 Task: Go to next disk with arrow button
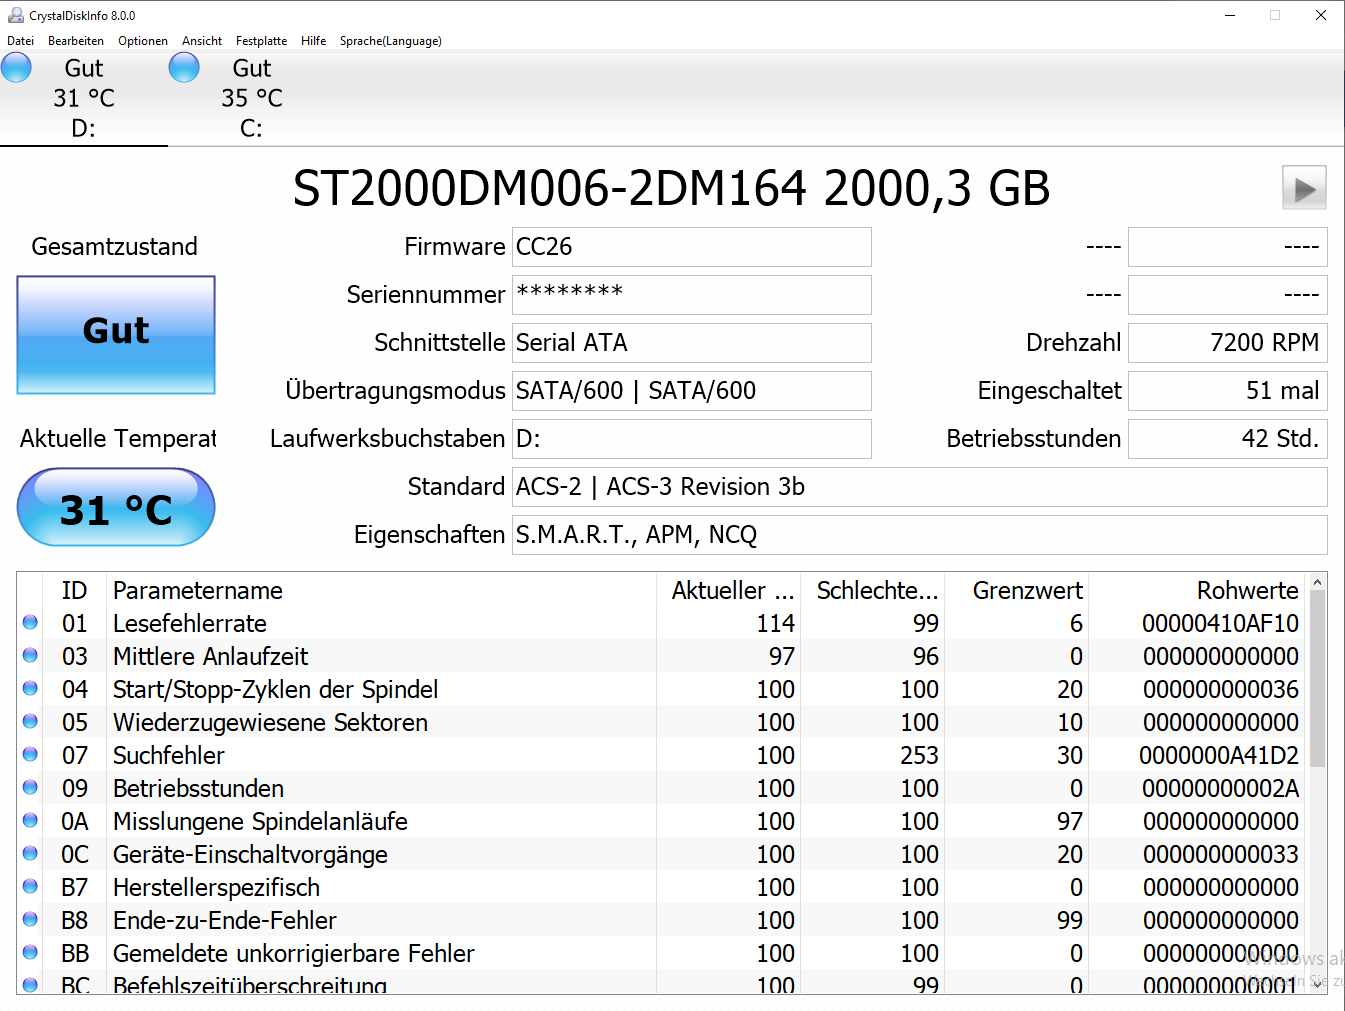1304,188
